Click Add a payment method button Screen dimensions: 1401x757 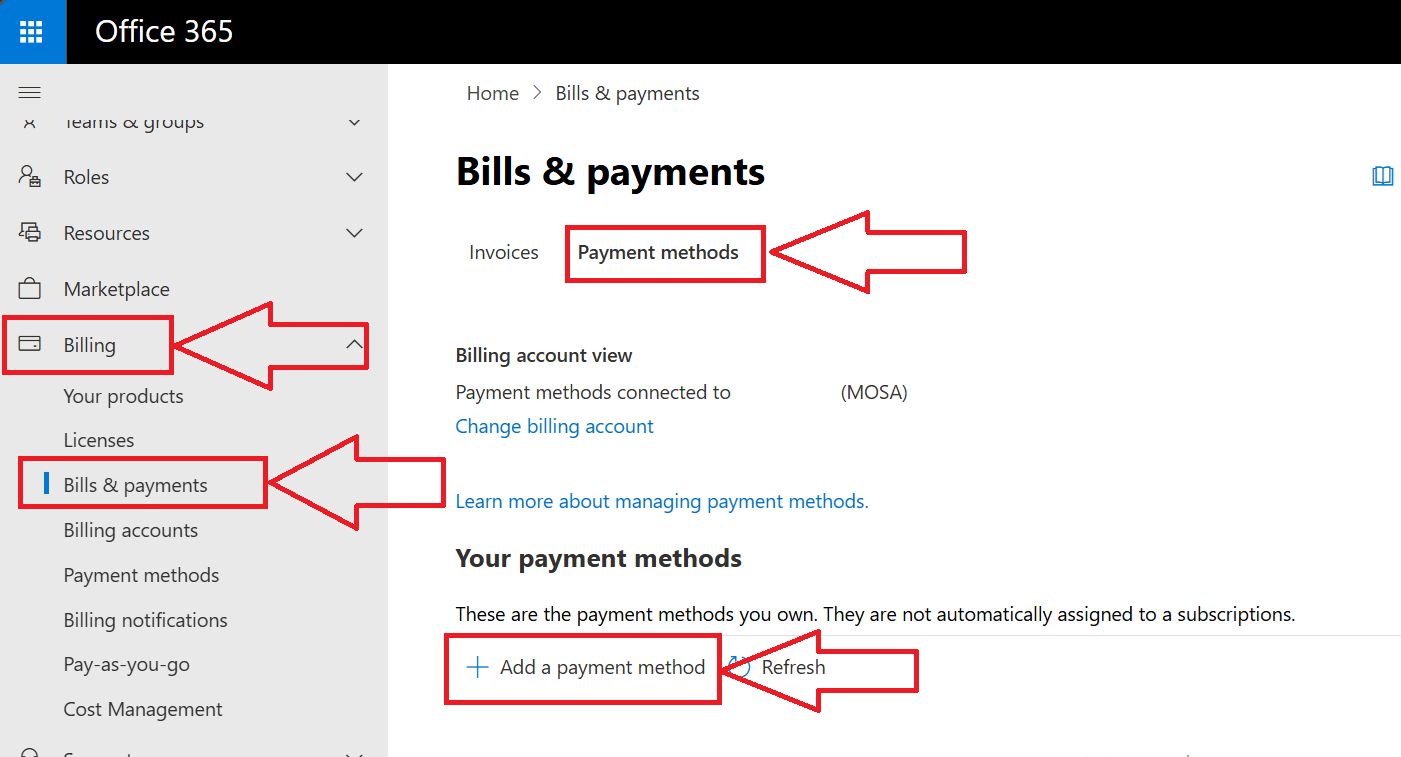pos(587,667)
